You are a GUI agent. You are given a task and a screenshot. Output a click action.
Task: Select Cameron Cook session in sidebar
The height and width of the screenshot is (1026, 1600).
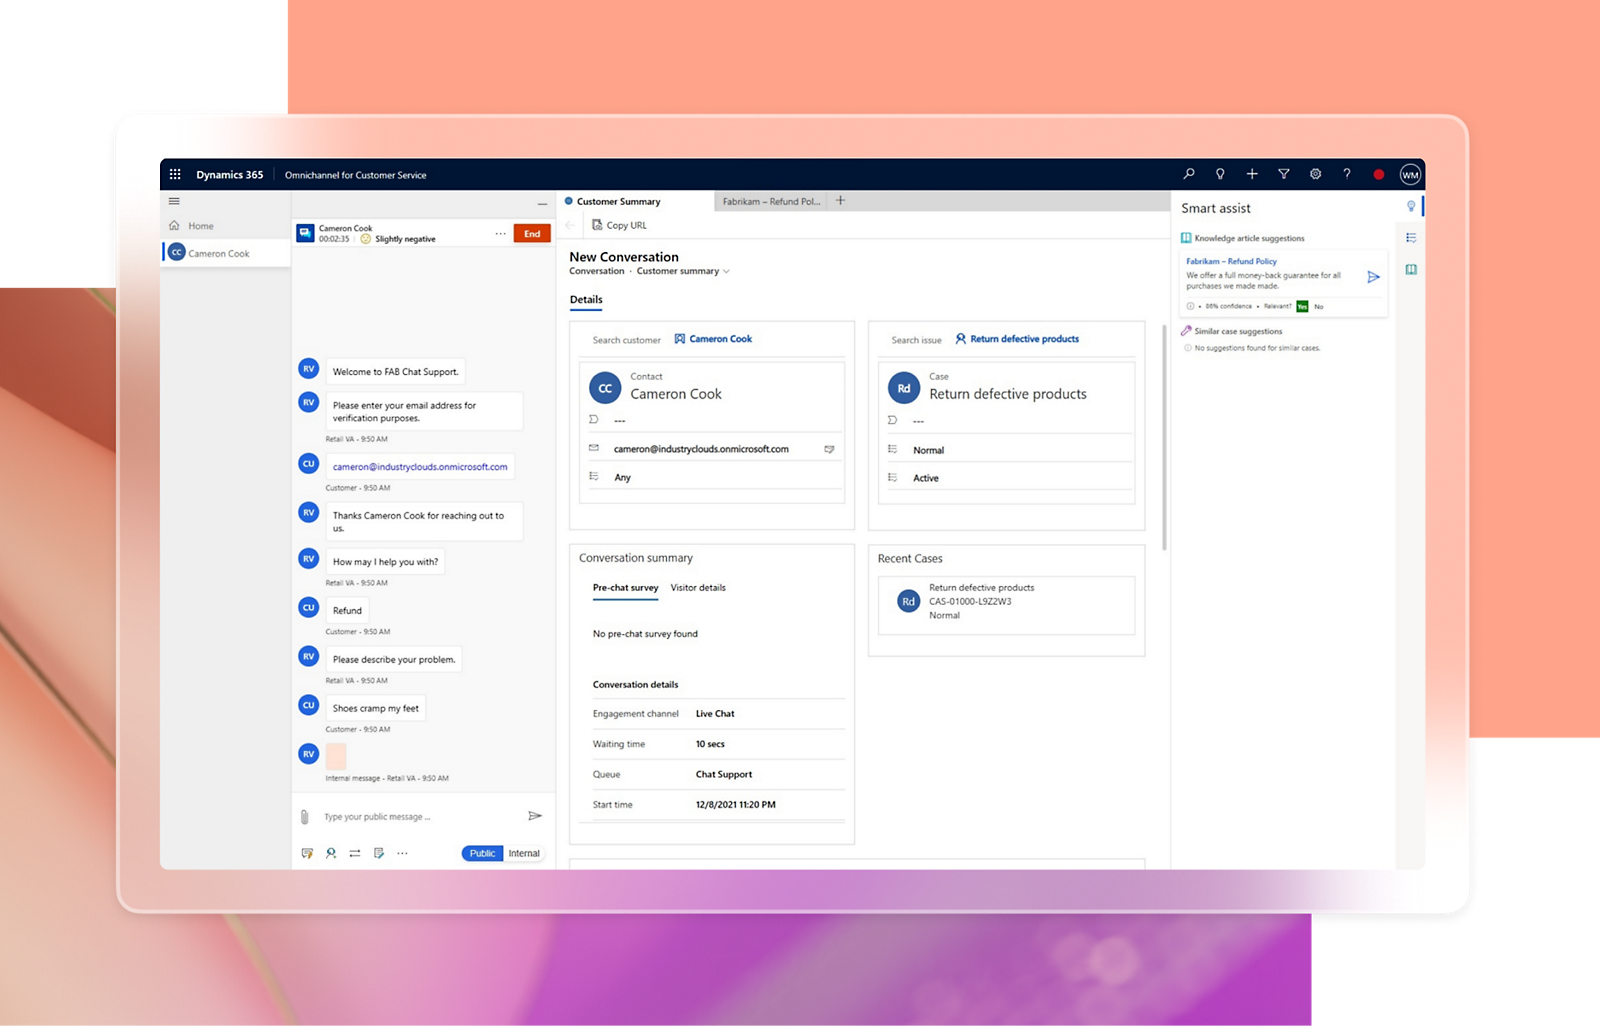(226, 253)
